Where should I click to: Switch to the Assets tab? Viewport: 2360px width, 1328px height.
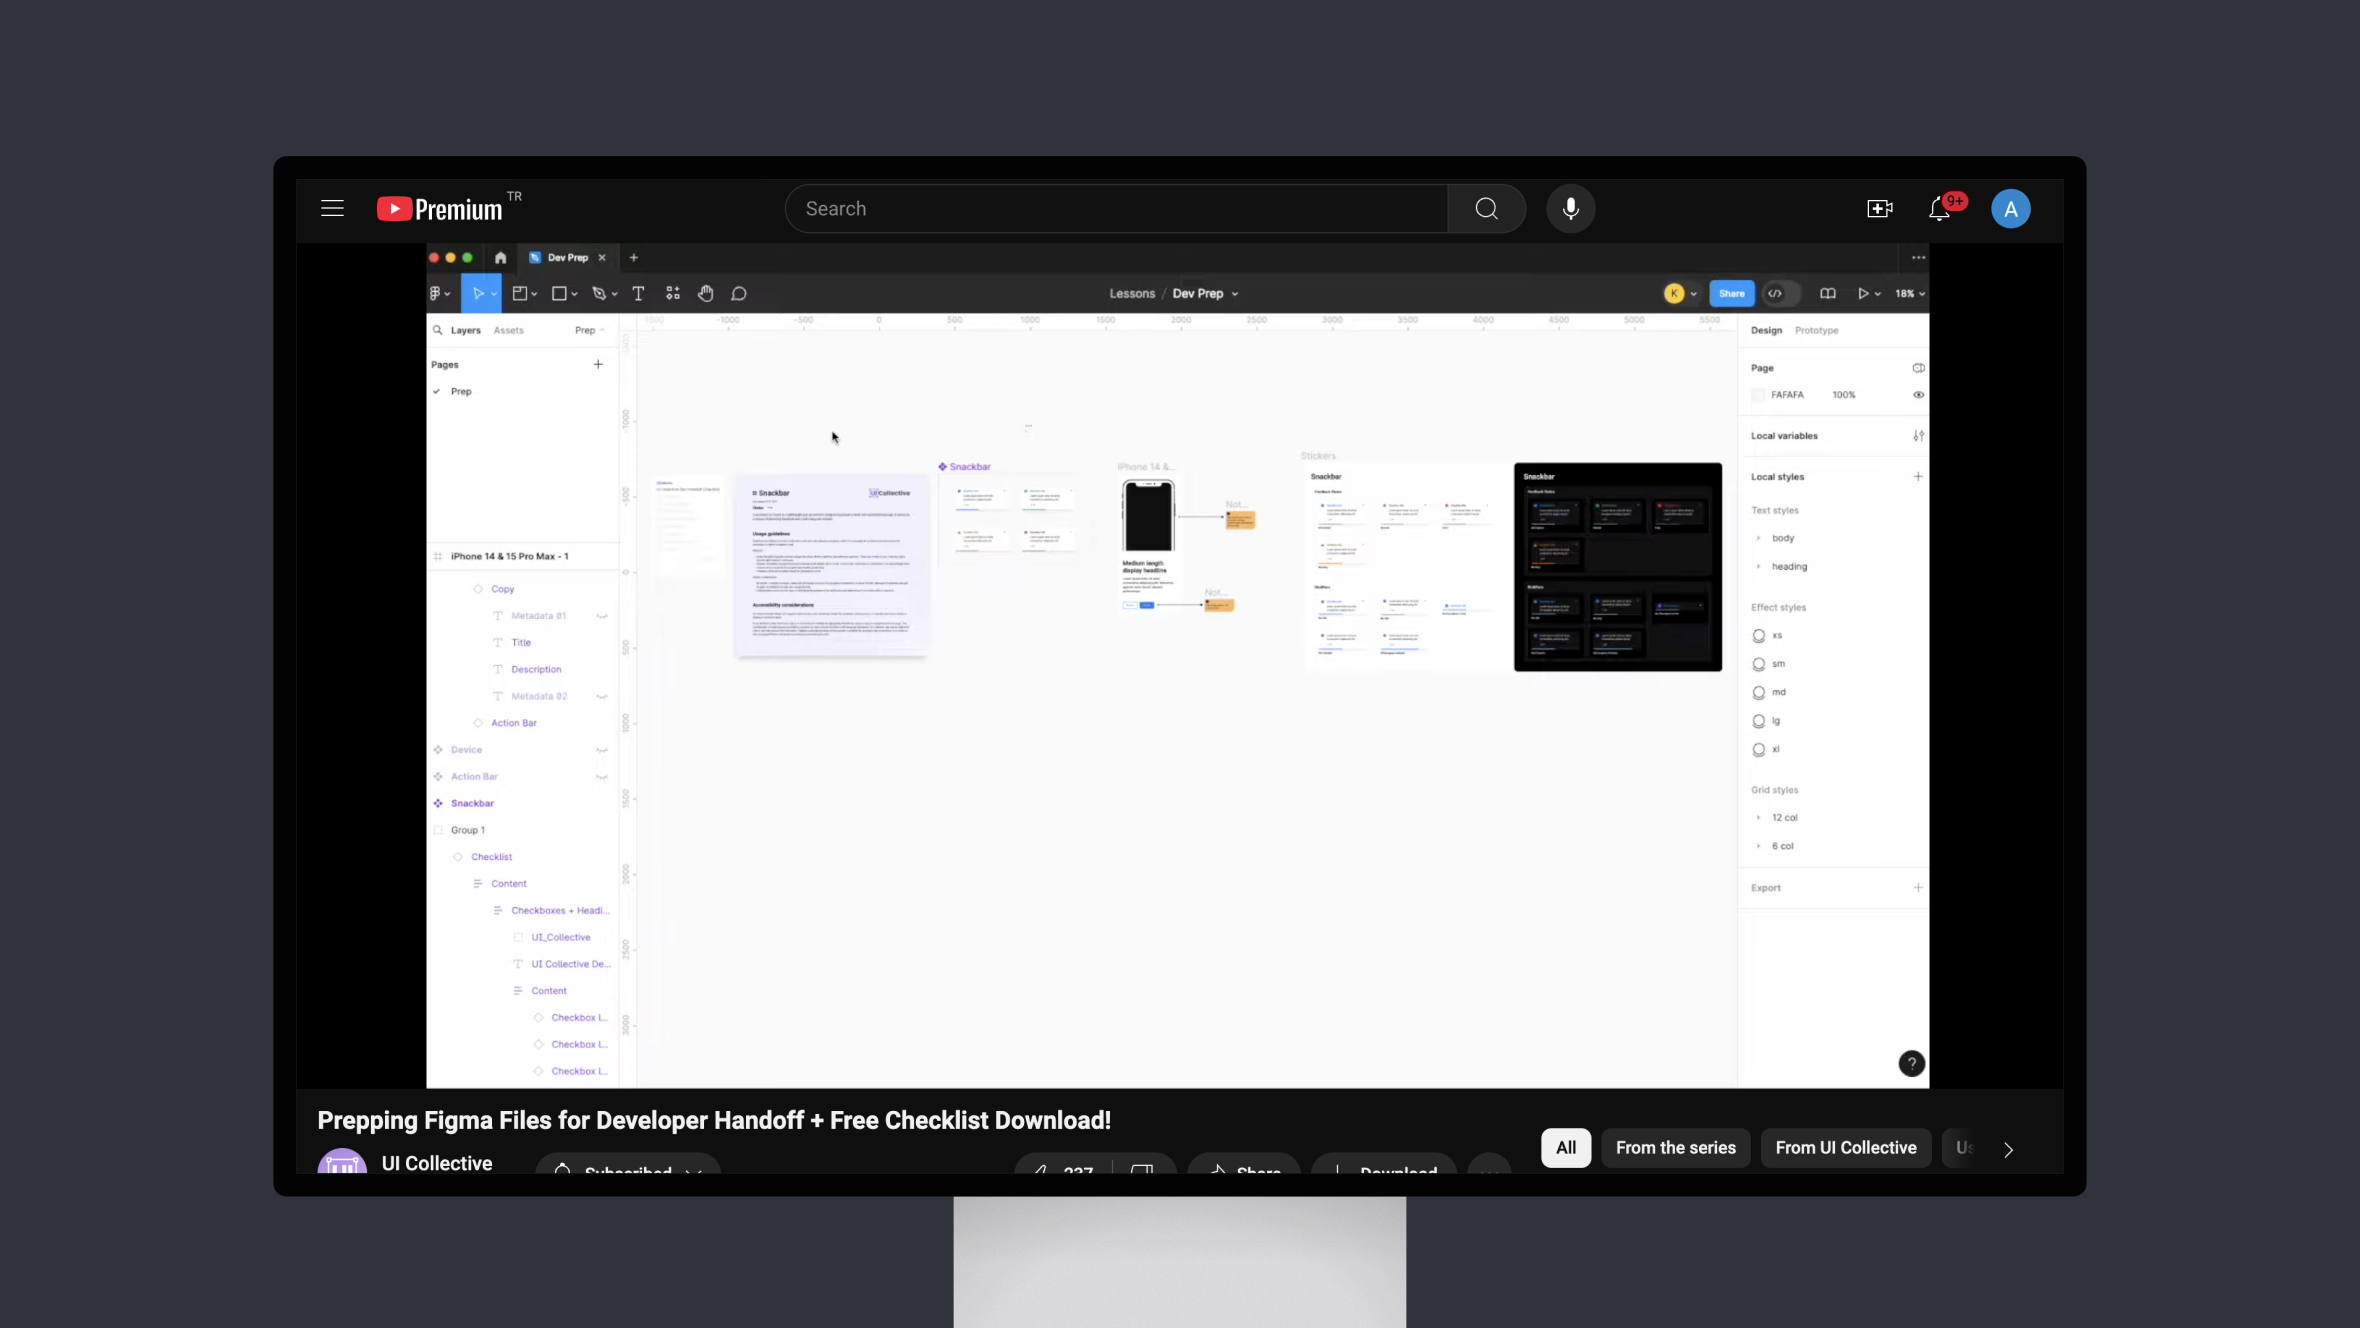(x=508, y=330)
